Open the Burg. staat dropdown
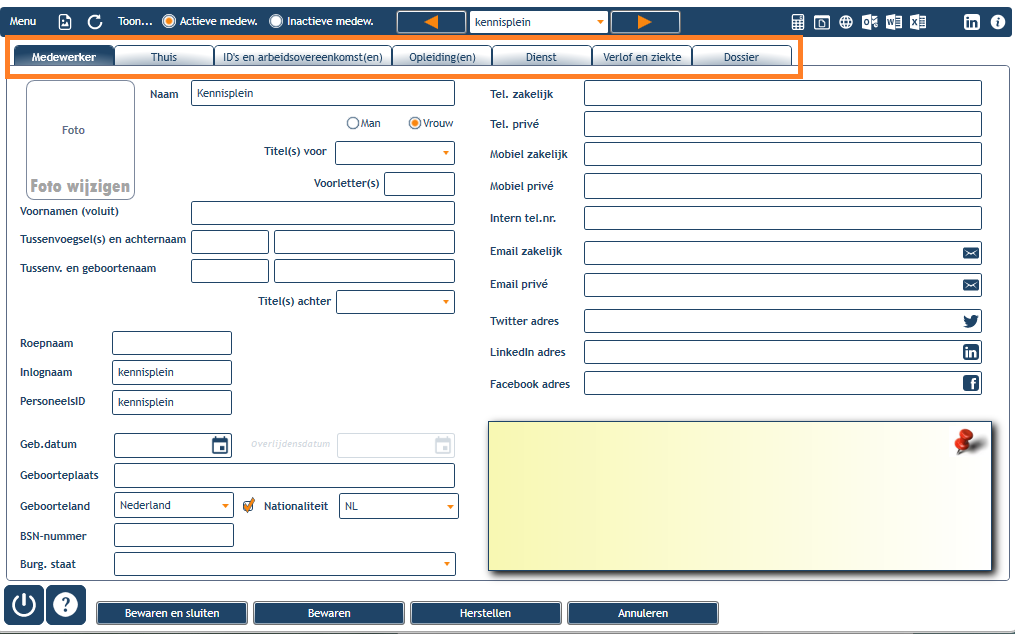 tap(285, 564)
